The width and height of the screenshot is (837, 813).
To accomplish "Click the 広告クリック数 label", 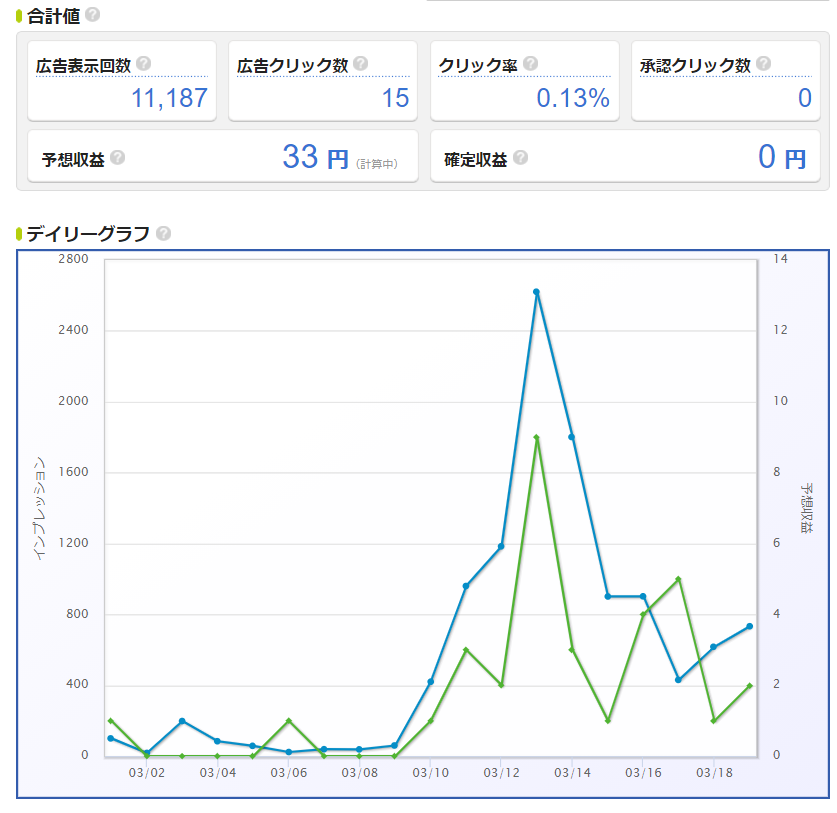I will [293, 66].
